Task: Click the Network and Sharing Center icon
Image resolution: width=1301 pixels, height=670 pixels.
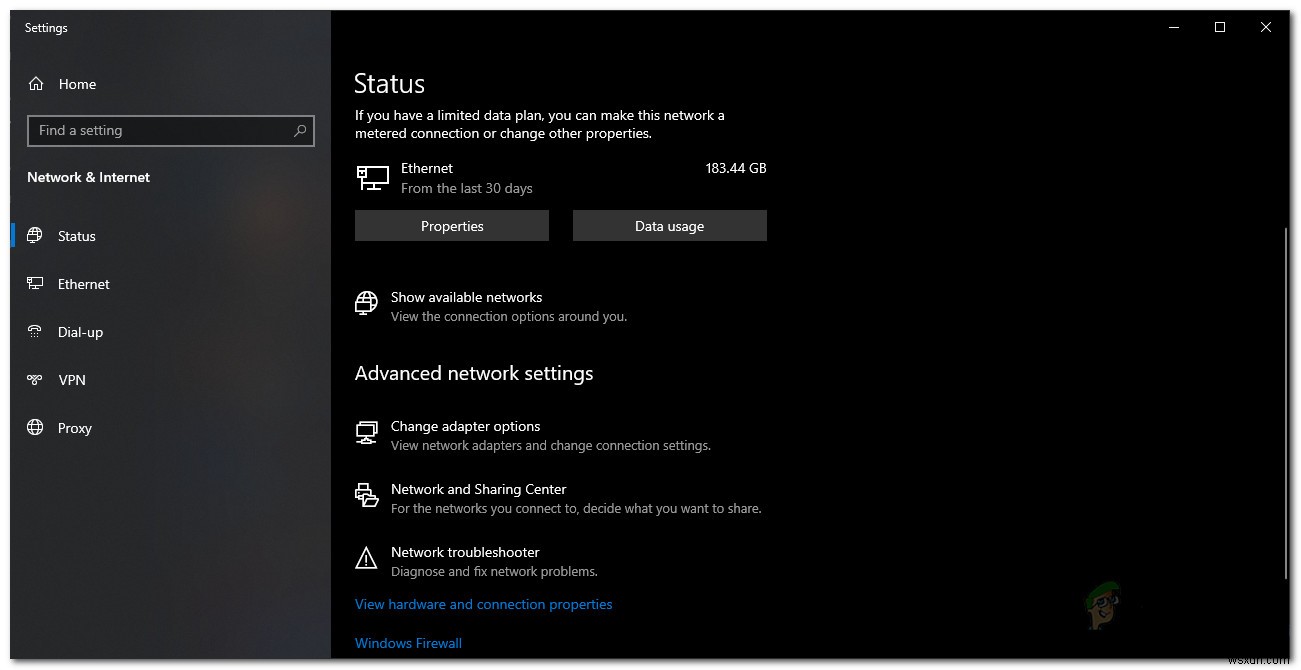Action: [x=366, y=495]
